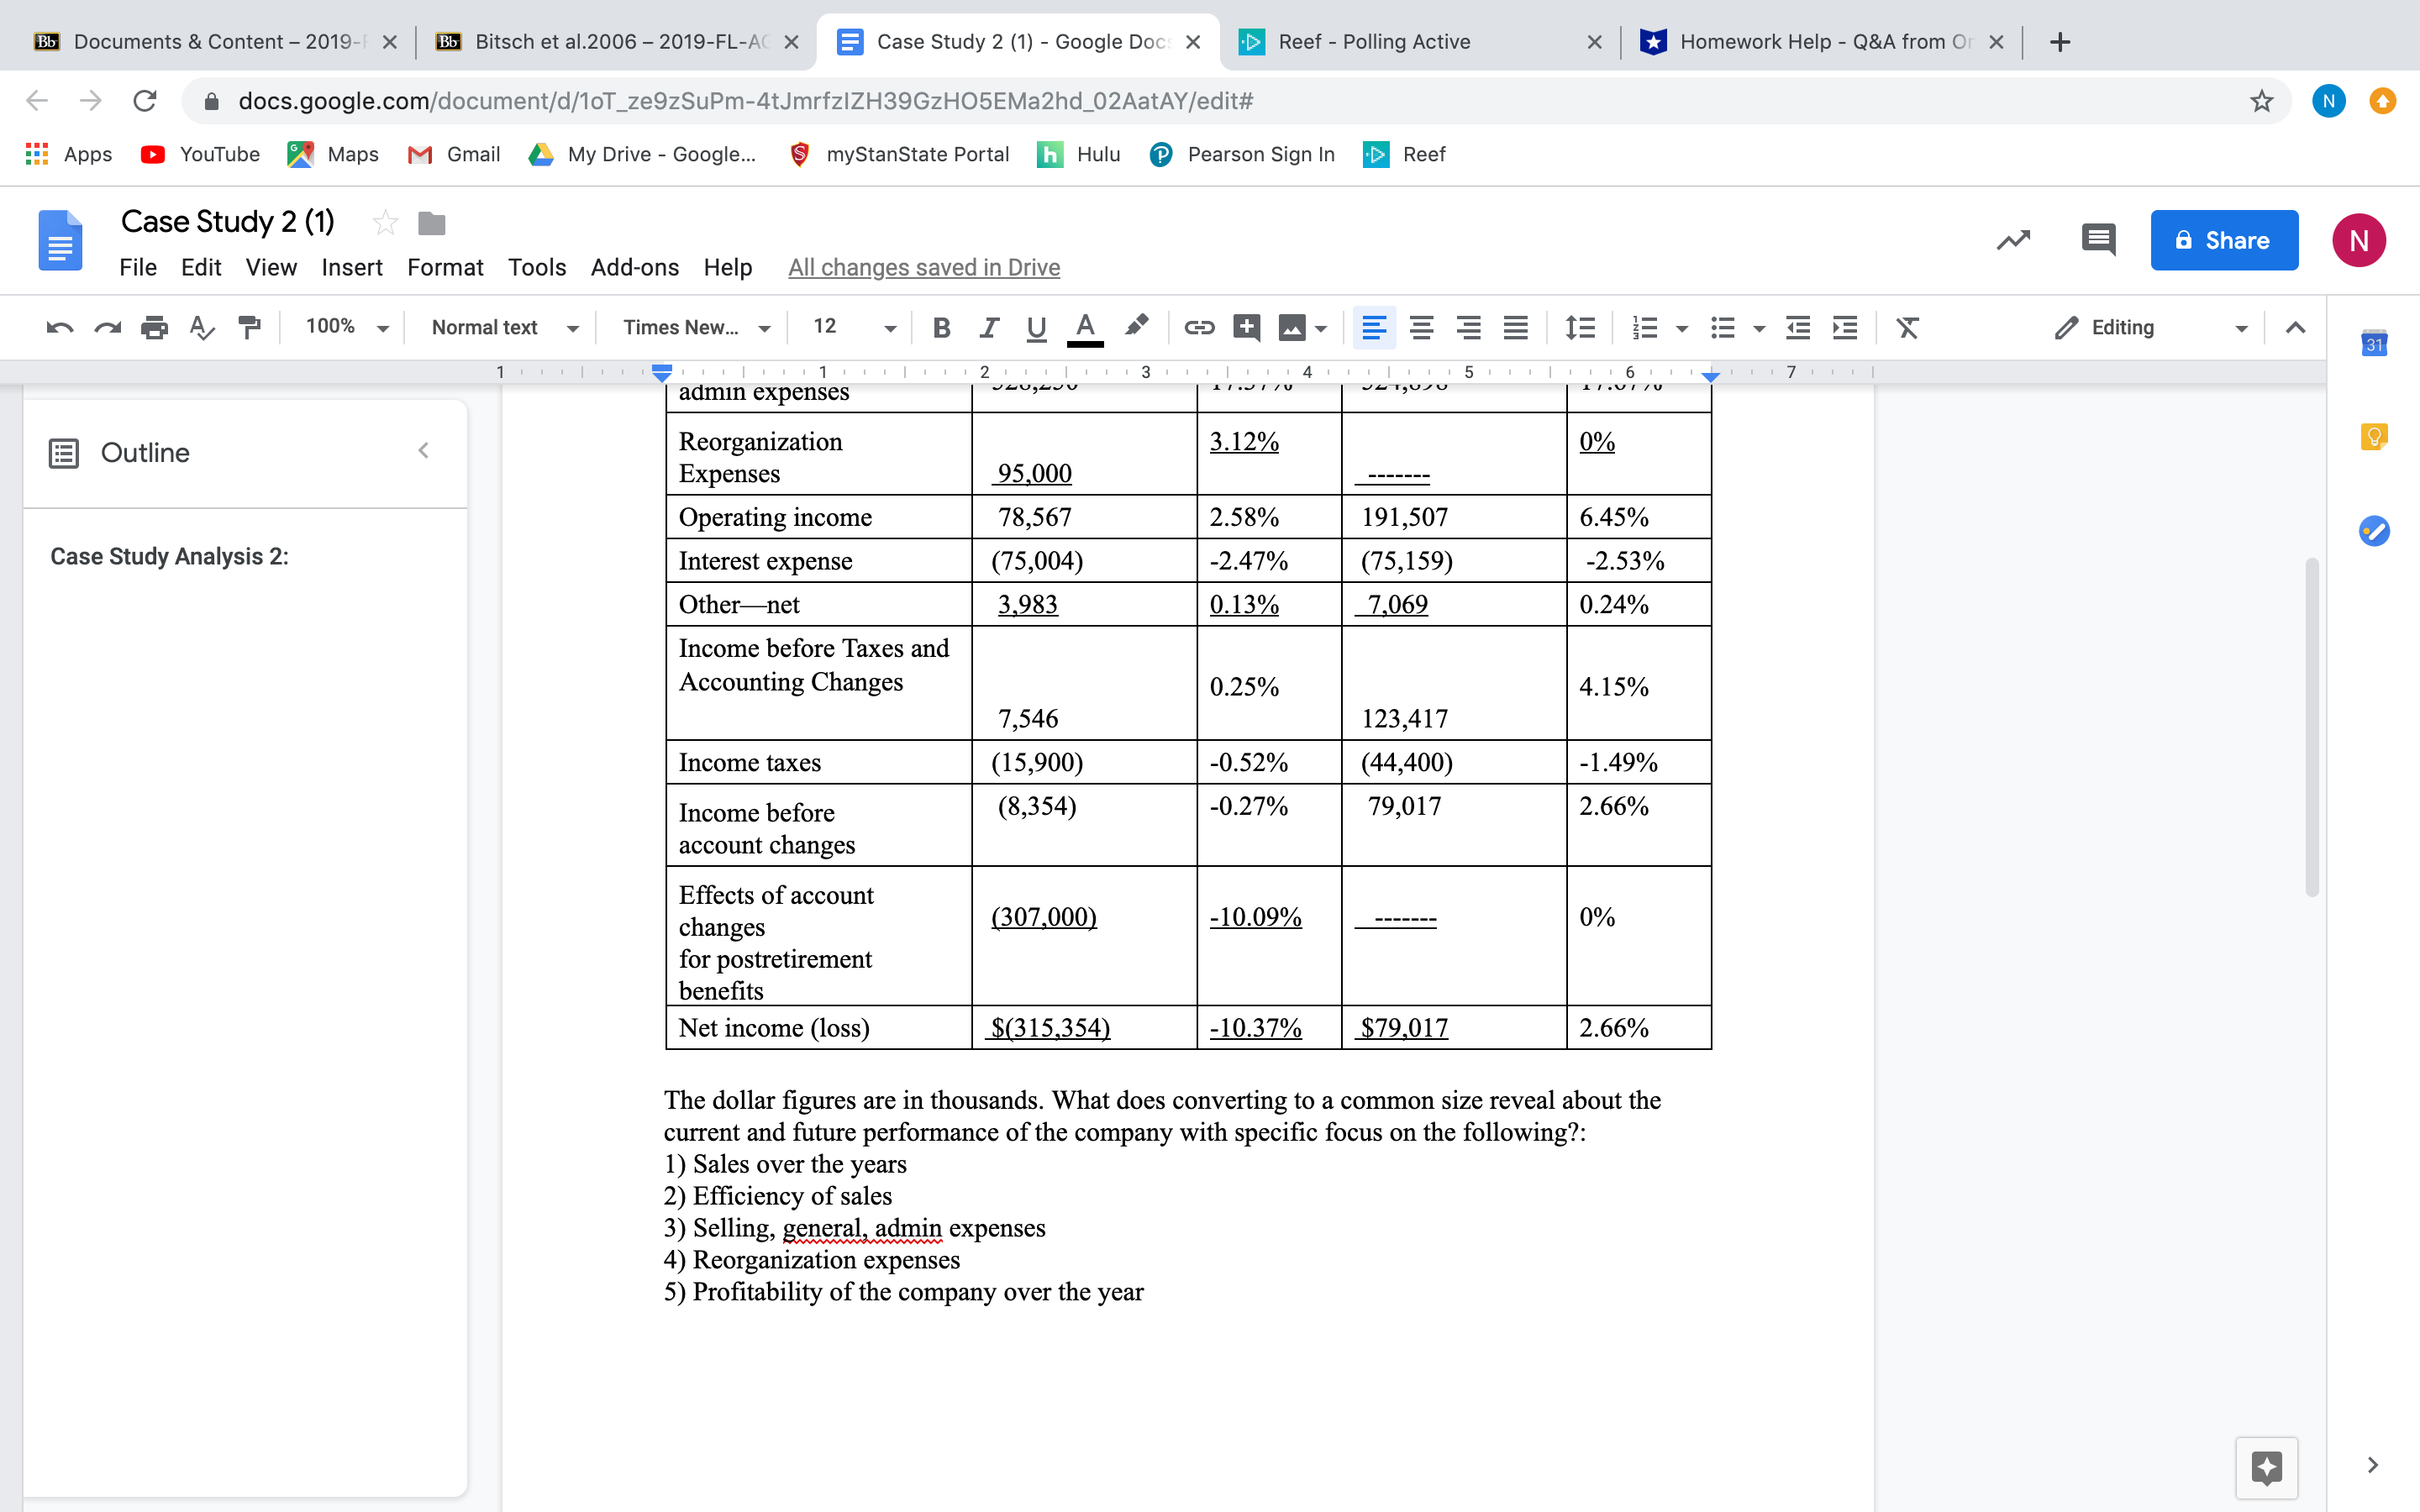2420x1512 pixels.
Task: Click 'All changes saved in Drive' link
Action: pyautogui.click(x=923, y=267)
